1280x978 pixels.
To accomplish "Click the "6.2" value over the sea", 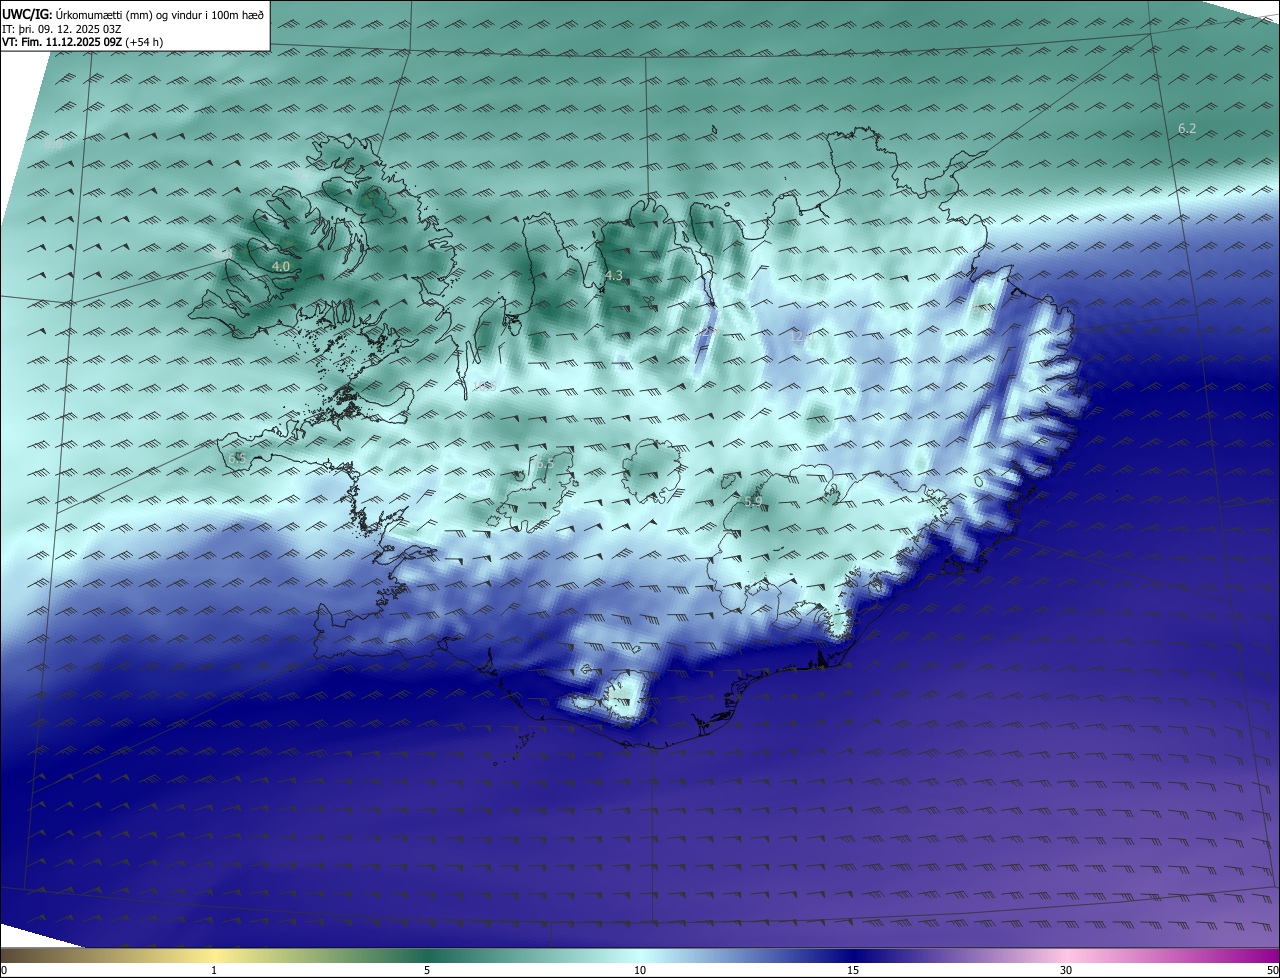I will (x=1187, y=128).
